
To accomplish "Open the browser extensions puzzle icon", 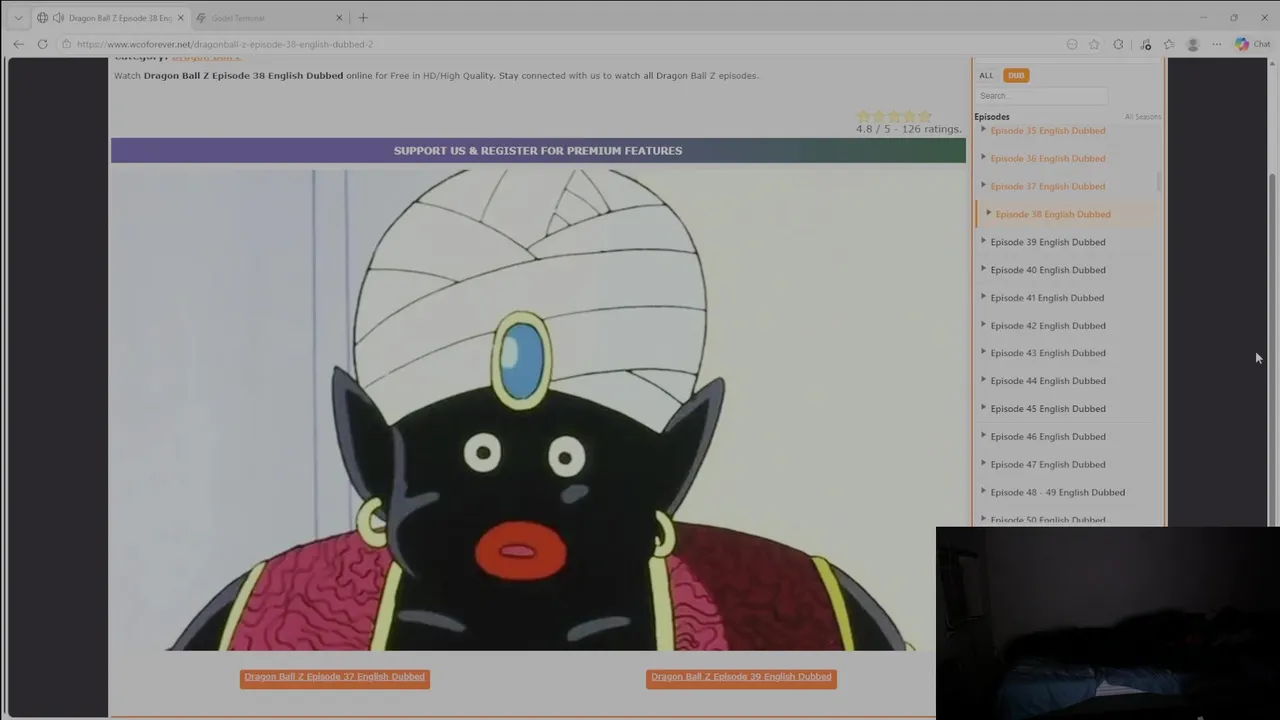I will coord(1118,44).
